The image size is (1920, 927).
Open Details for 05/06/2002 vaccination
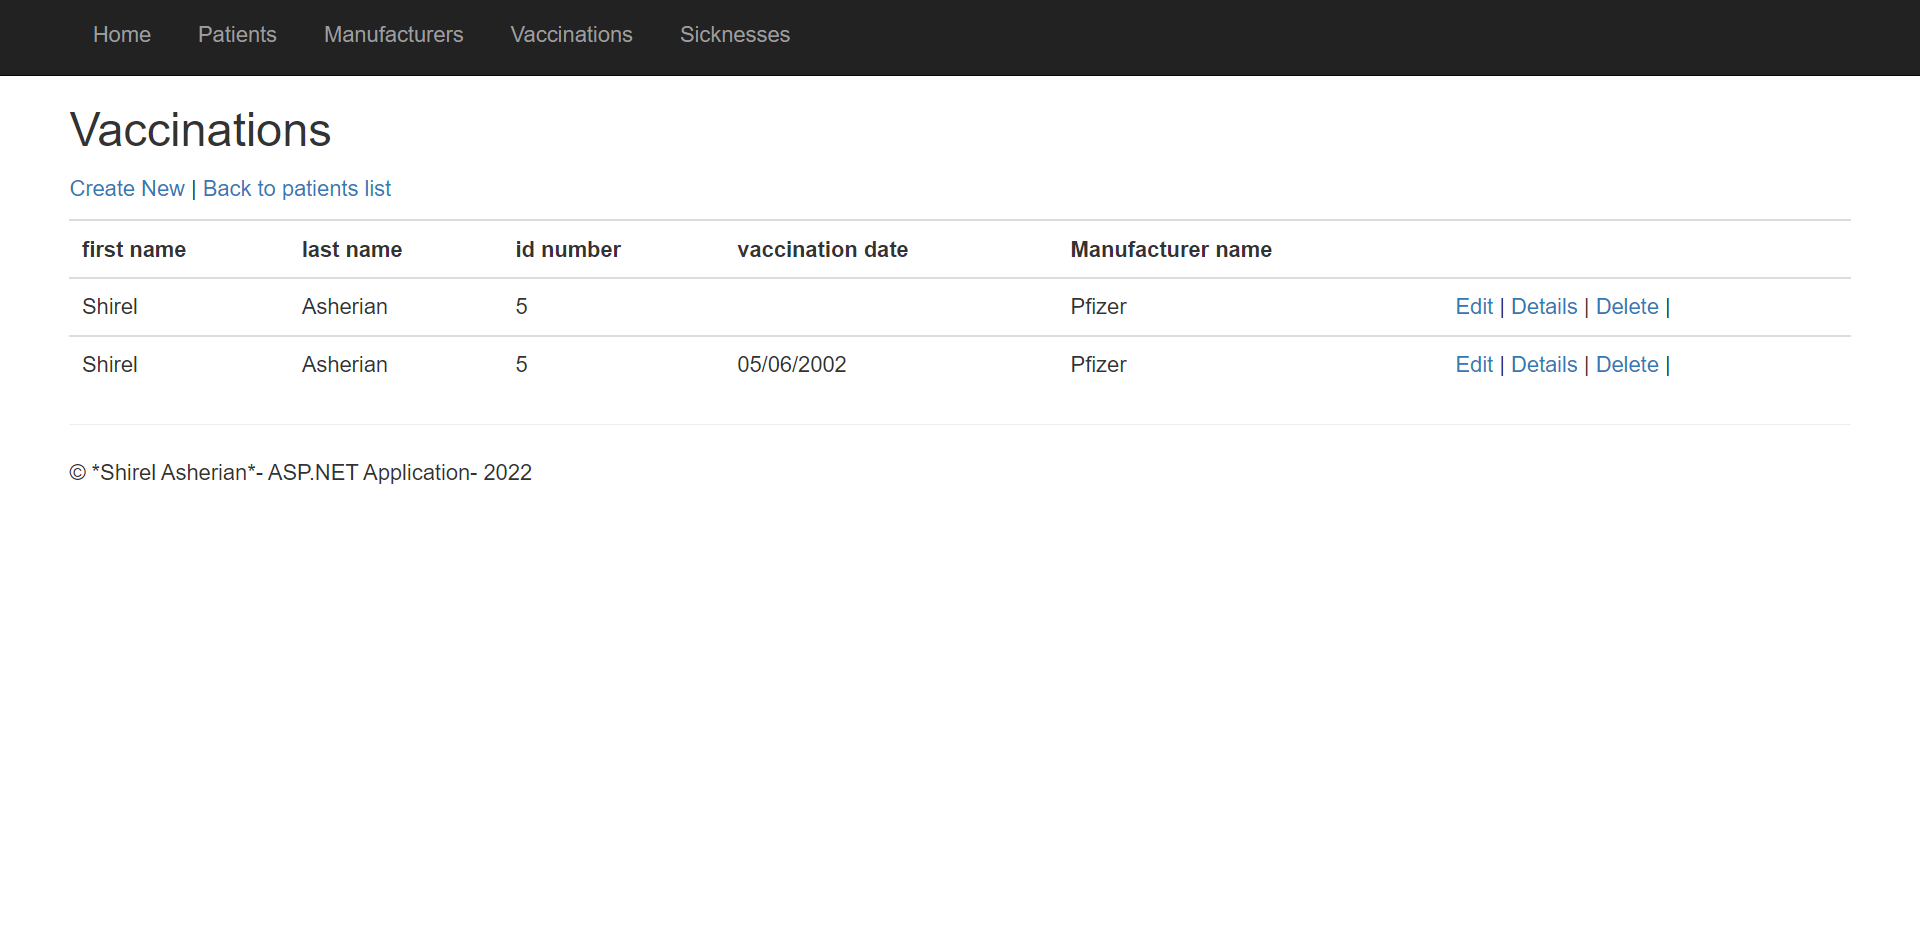tap(1544, 365)
